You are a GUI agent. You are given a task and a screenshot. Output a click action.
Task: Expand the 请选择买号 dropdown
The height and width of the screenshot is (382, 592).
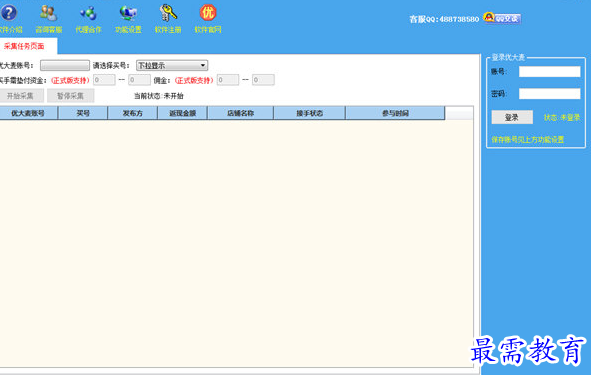point(172,65)
